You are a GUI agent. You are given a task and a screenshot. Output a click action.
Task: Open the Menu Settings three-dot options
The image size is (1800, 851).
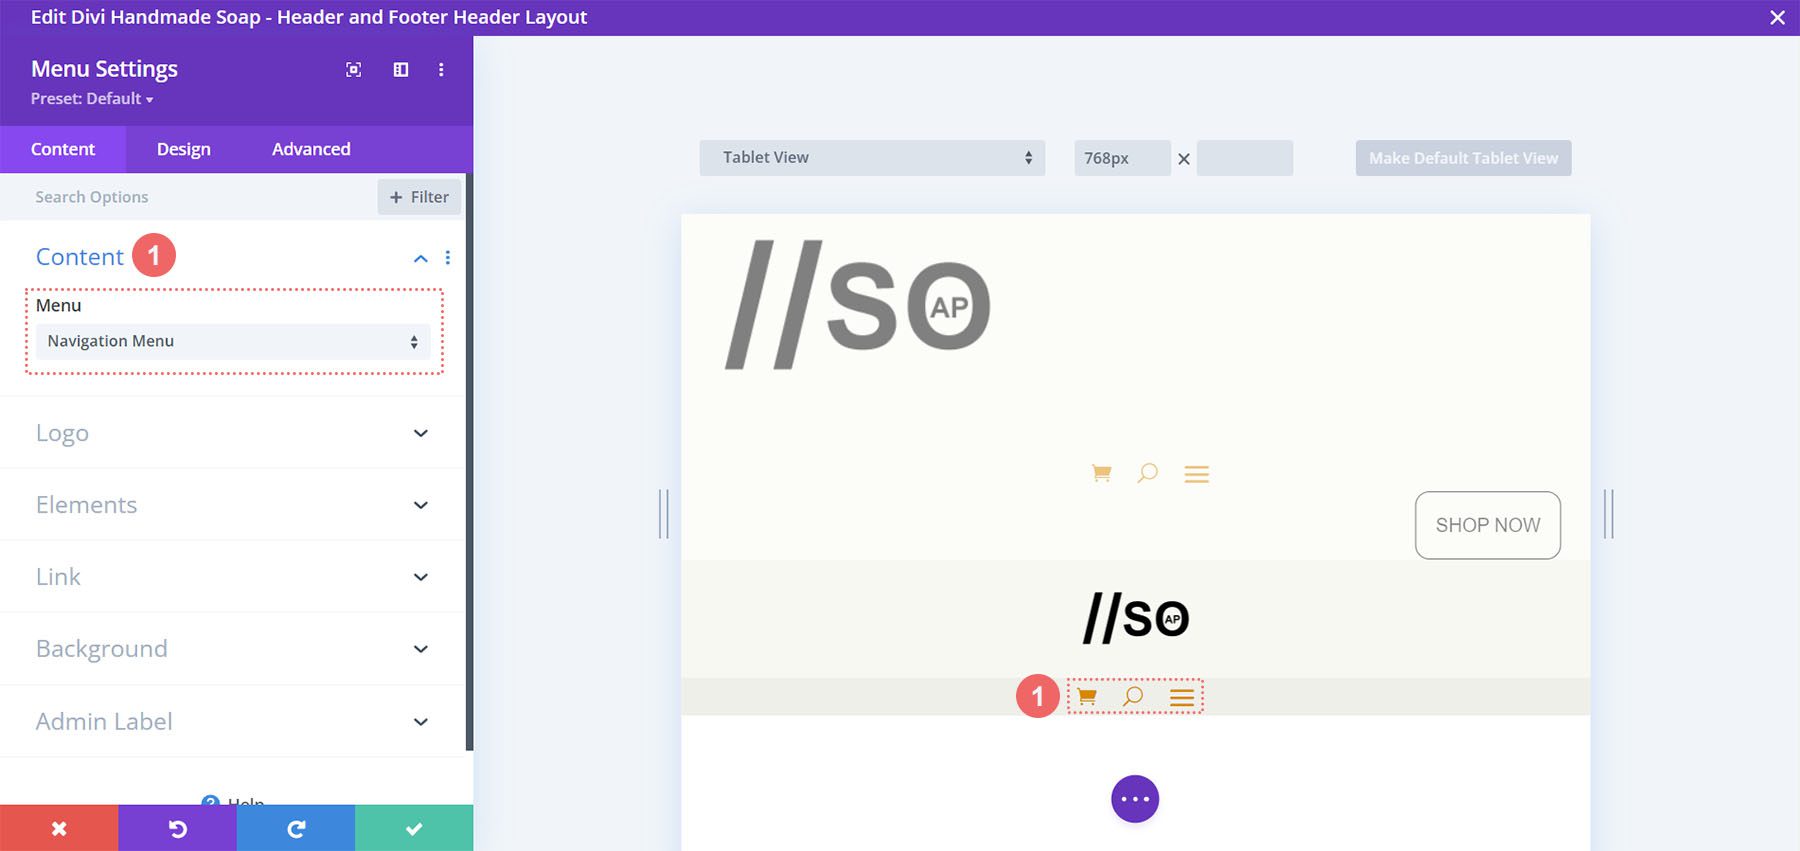441,70
